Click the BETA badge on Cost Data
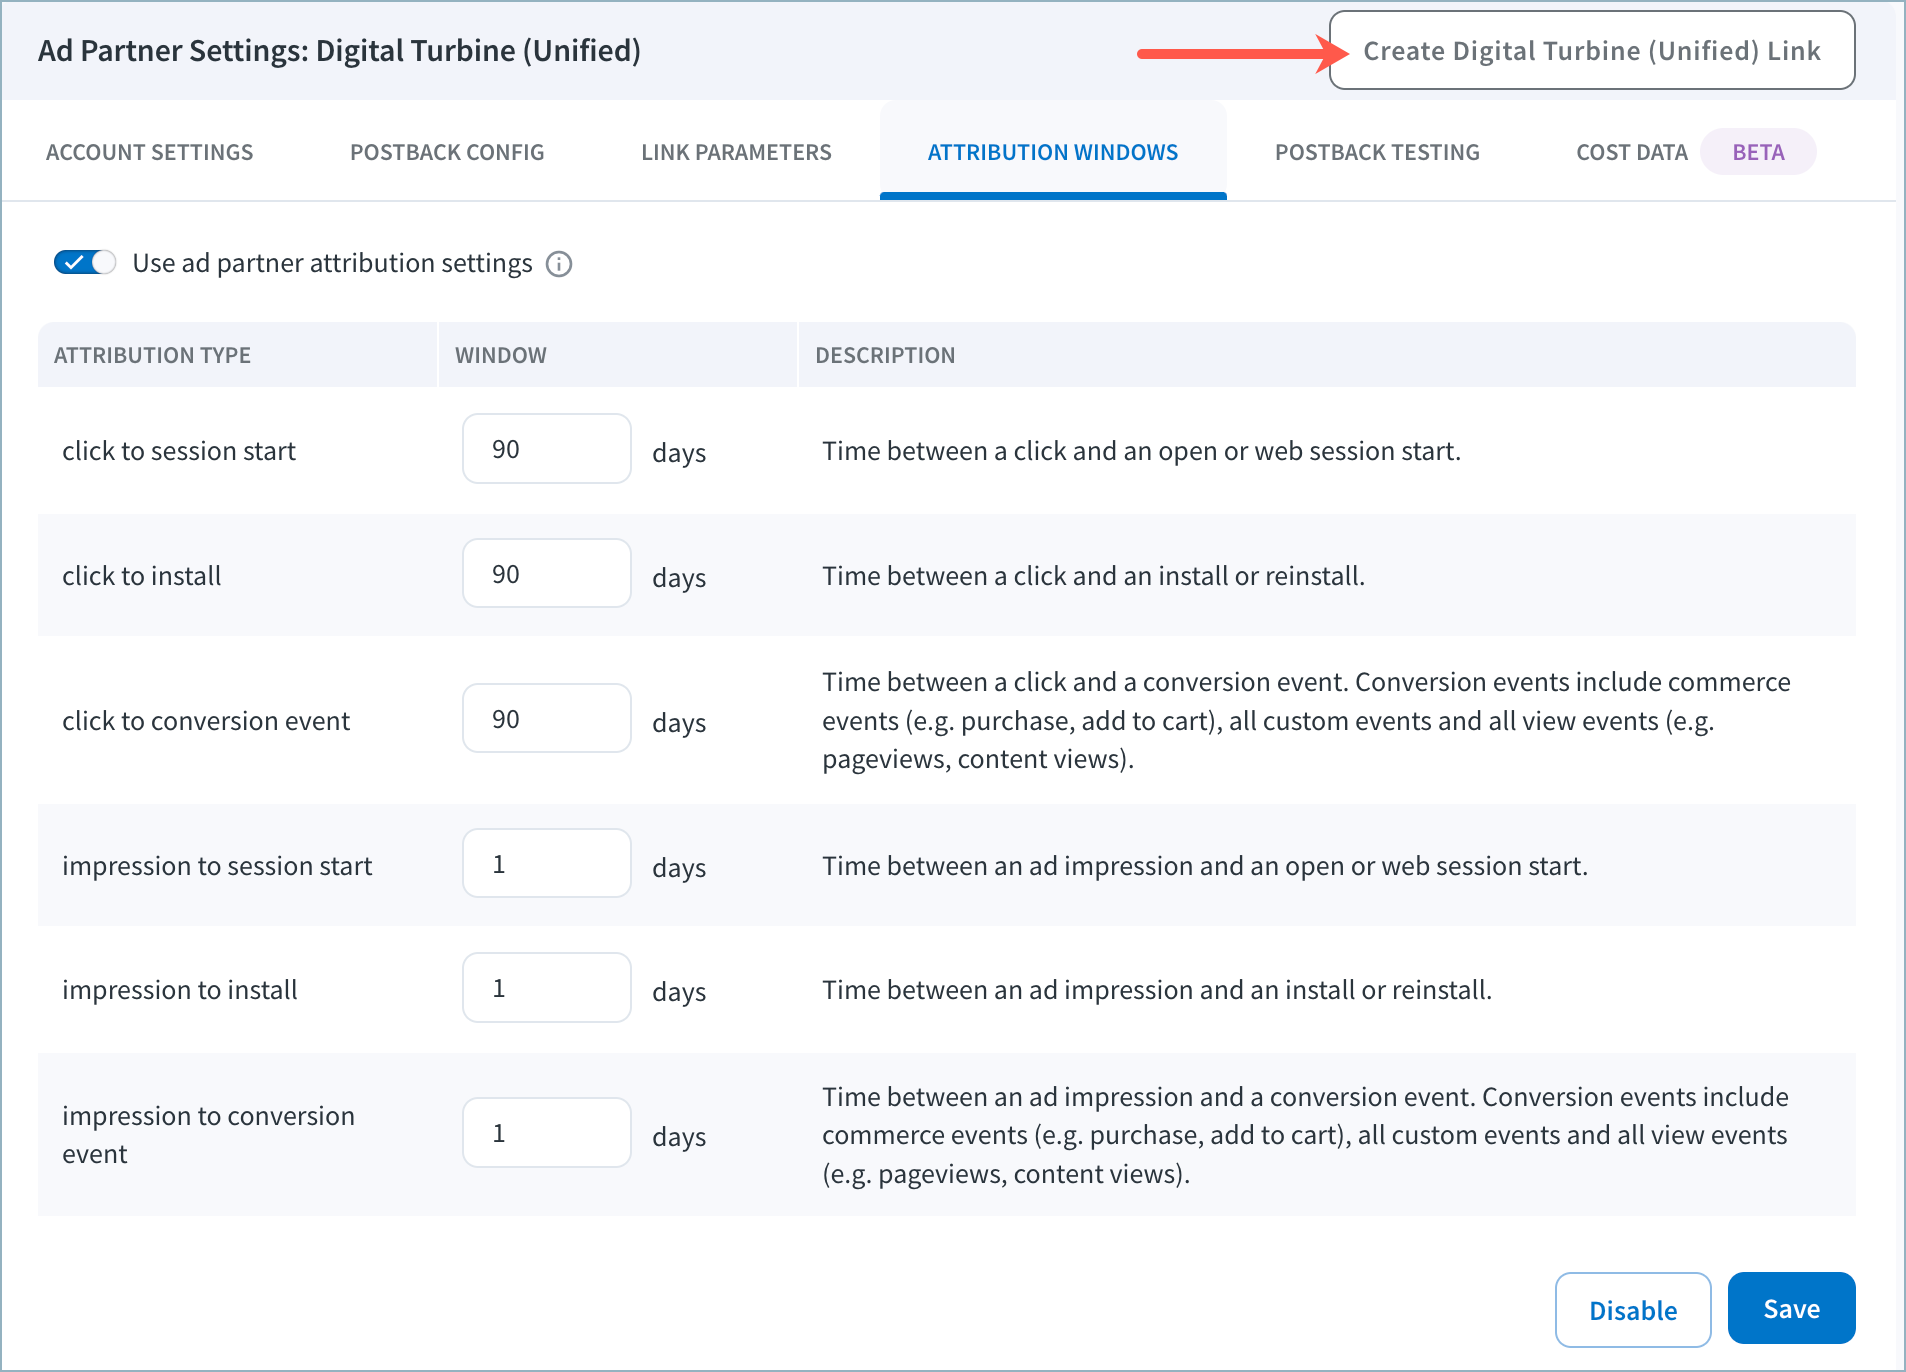The width and height of the screenshot is (1906, 1372). [x=1758, y=152]
